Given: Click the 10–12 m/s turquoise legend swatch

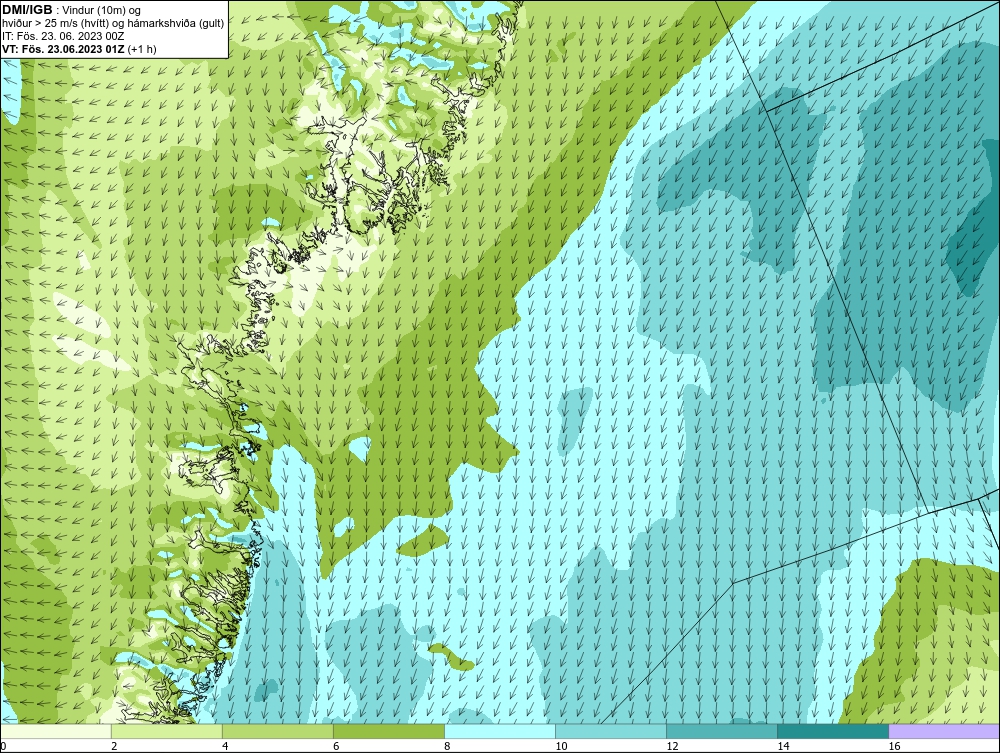Looking at the screenshot, I should pos(610,731).
